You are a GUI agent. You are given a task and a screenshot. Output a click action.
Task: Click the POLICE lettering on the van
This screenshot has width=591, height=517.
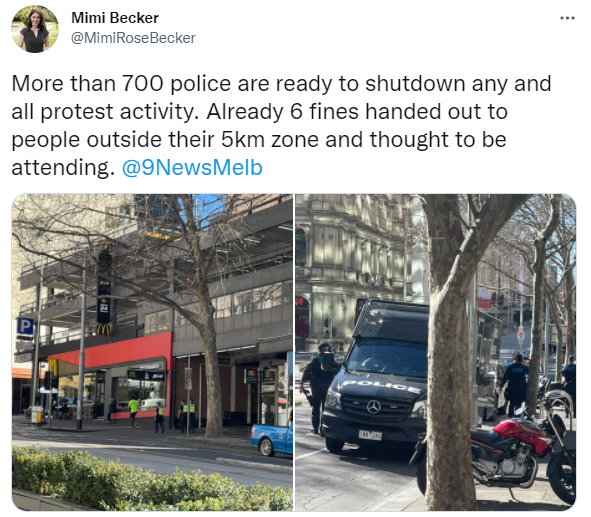pos(383,387)
